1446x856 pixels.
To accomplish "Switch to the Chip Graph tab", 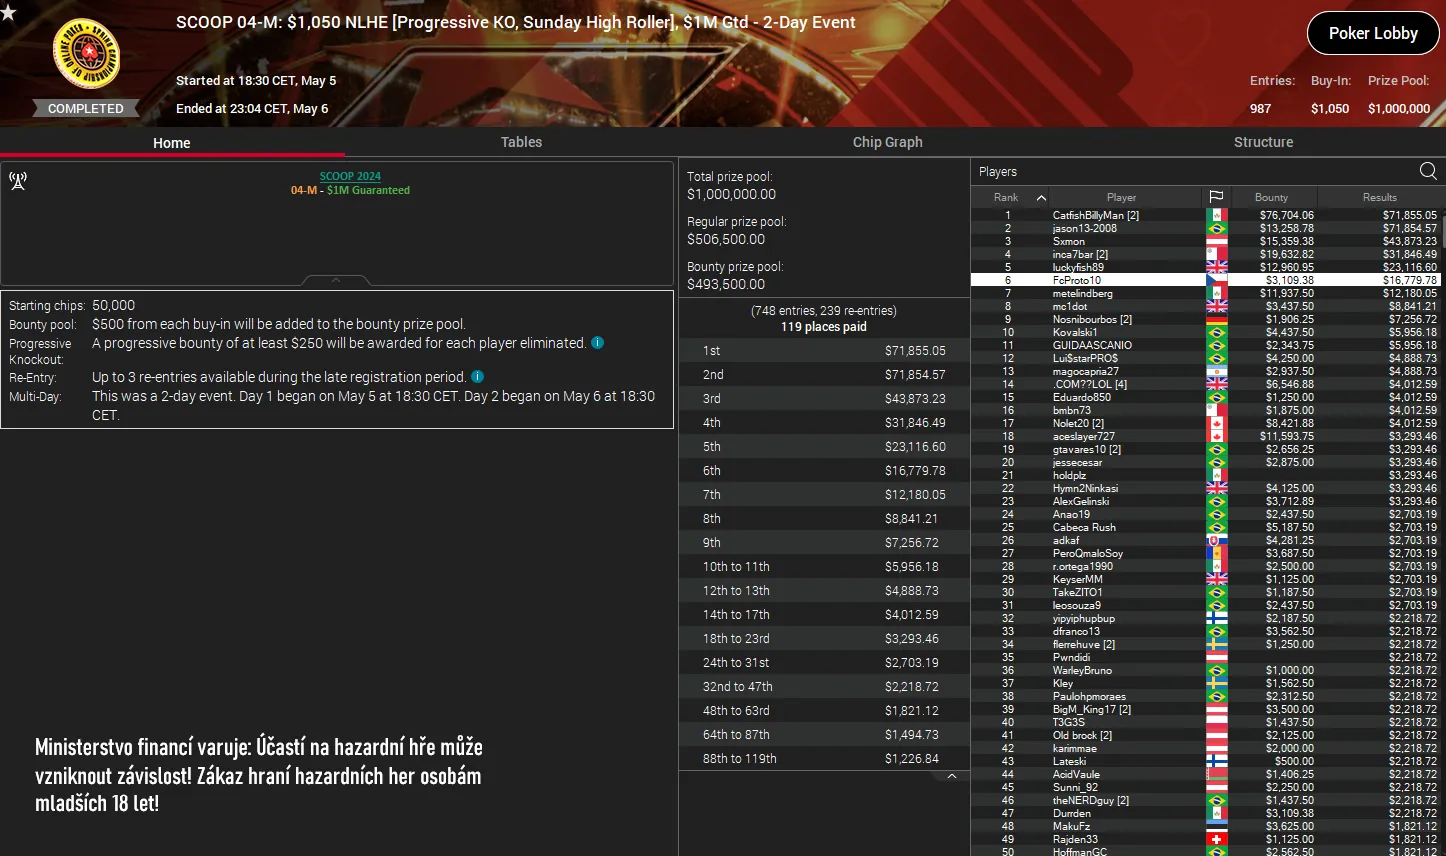I will [x=887, y=142].
